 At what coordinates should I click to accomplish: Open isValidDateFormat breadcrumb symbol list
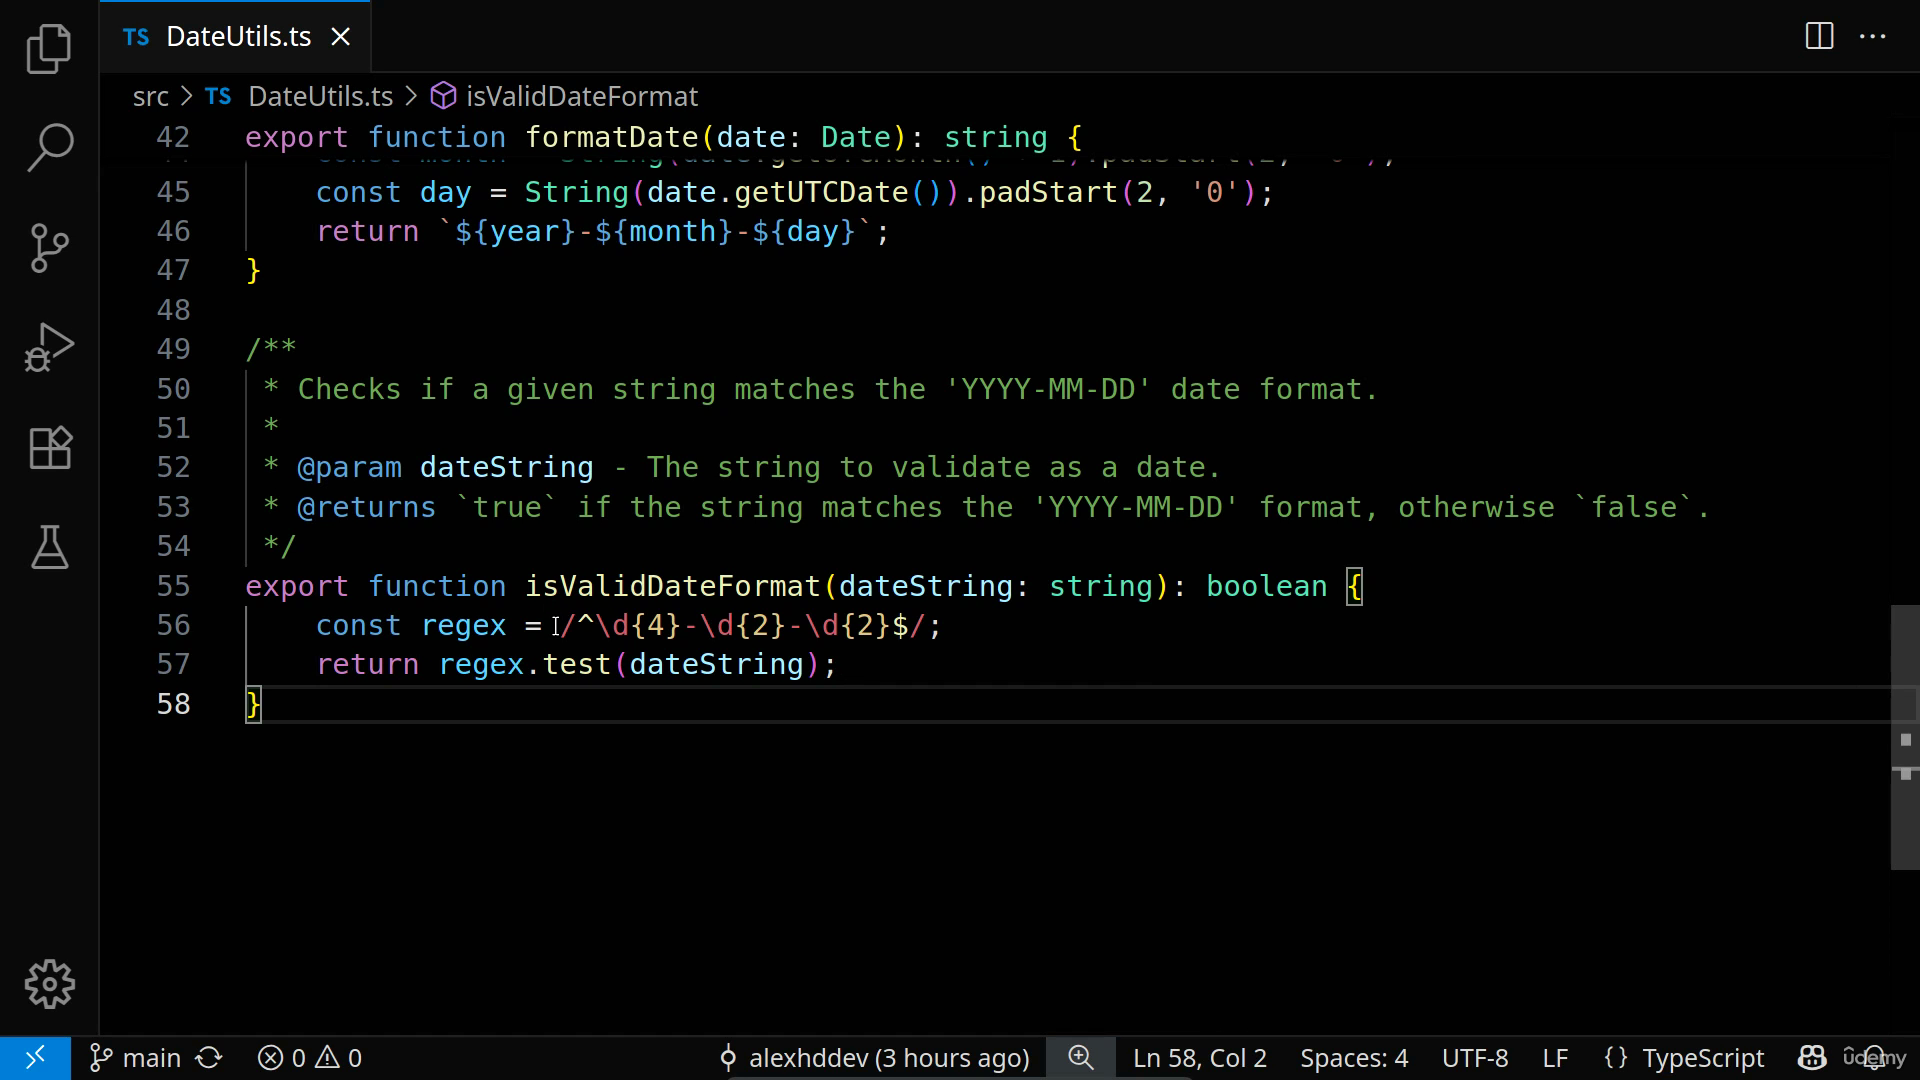click(565, 97)
